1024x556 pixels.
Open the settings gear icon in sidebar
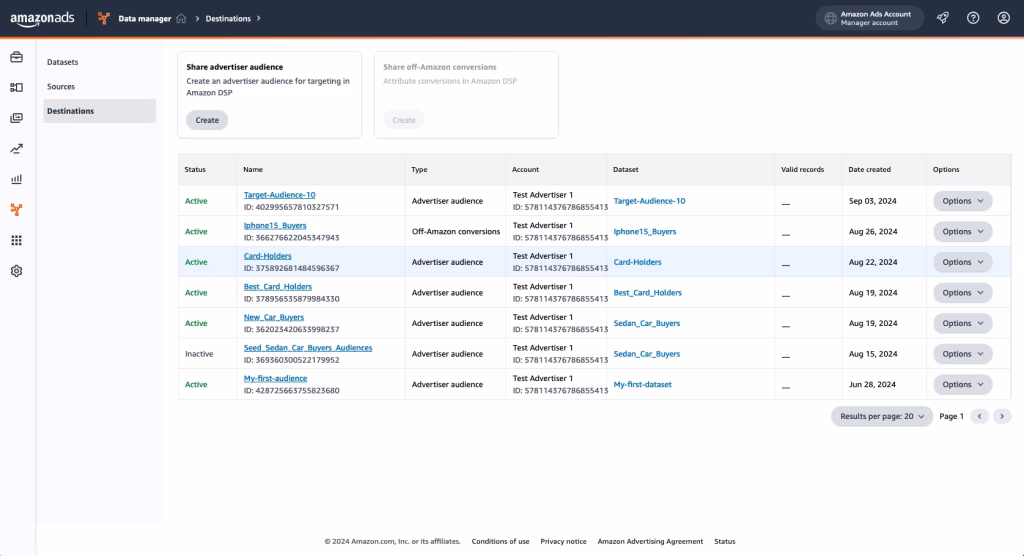coord(16,271)
